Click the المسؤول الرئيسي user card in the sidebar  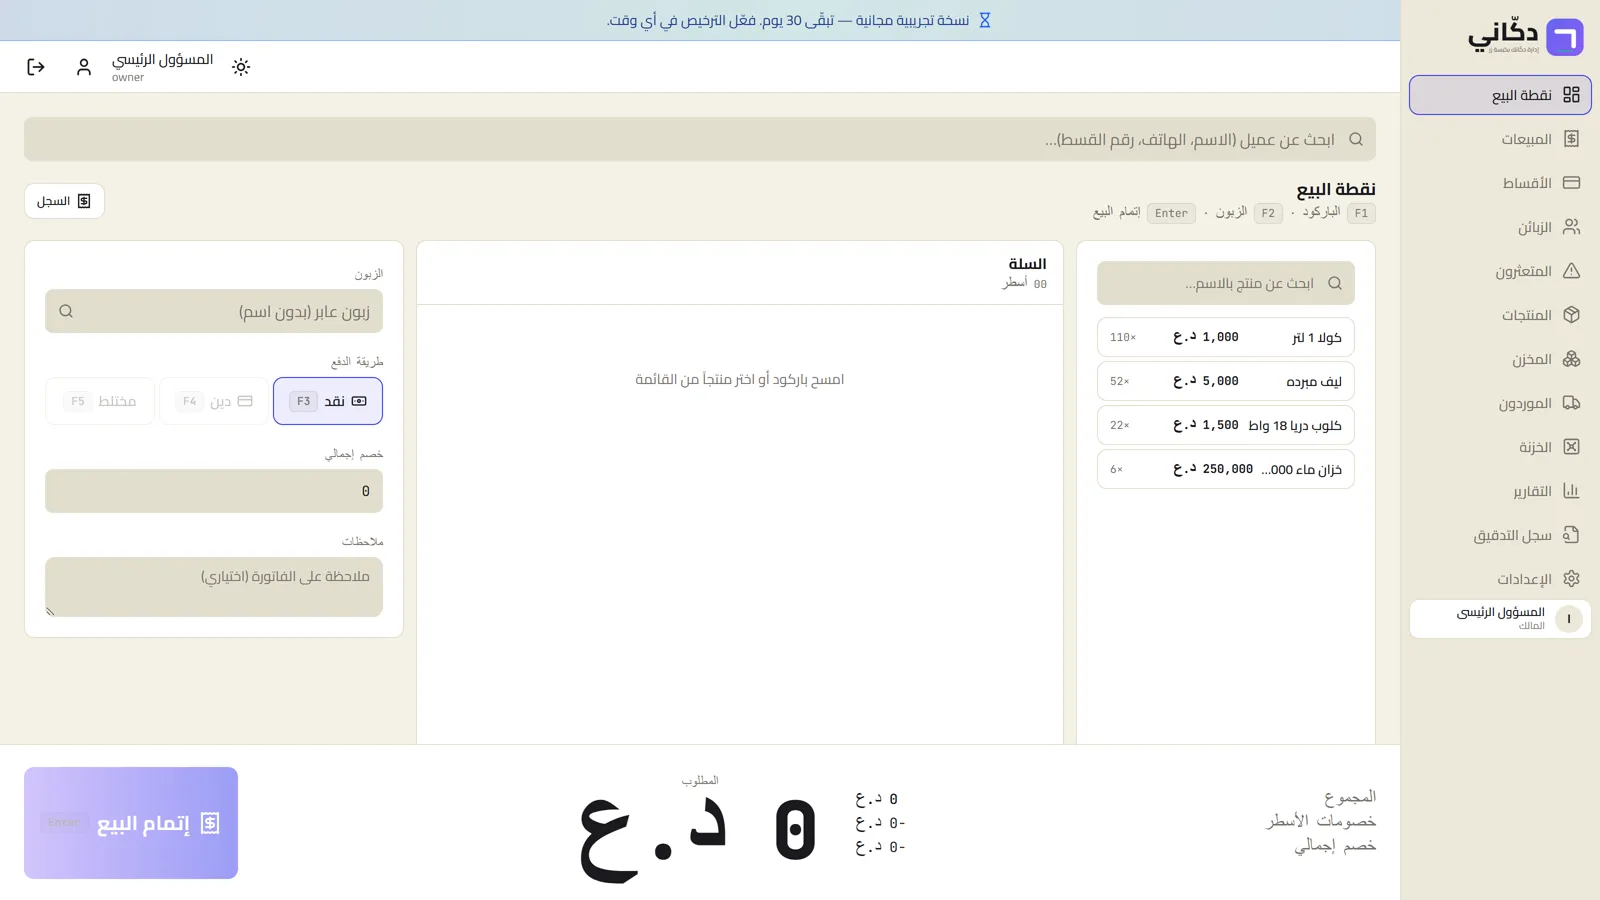pyautogui.click(x=1500, y=618)
